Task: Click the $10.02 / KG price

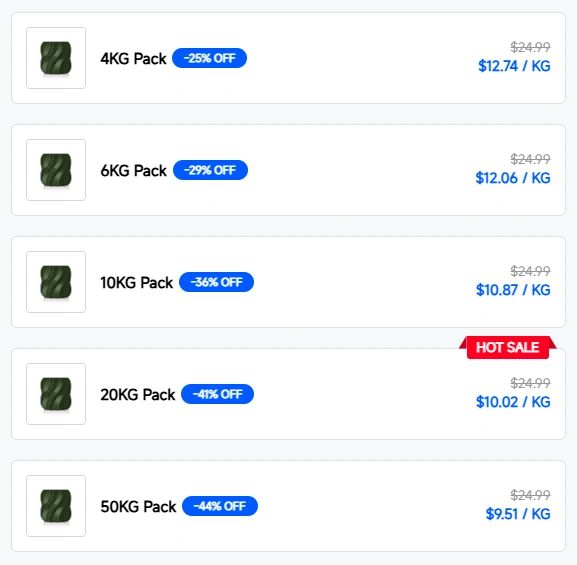Action: pos(513,402)
